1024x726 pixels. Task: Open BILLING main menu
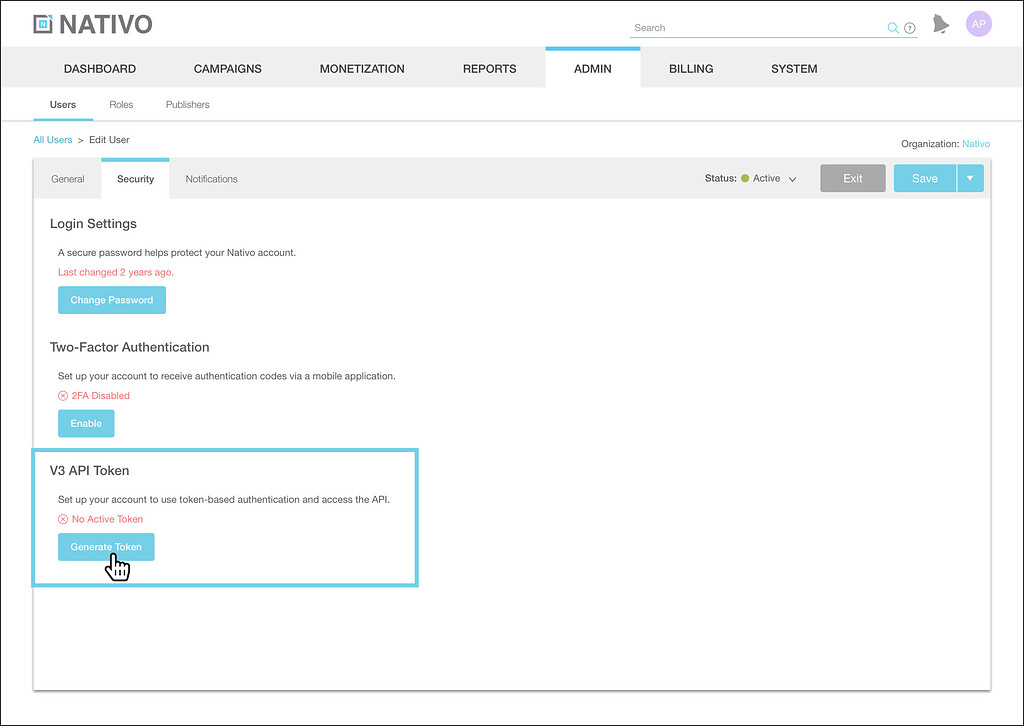click(x=691, y=69)
